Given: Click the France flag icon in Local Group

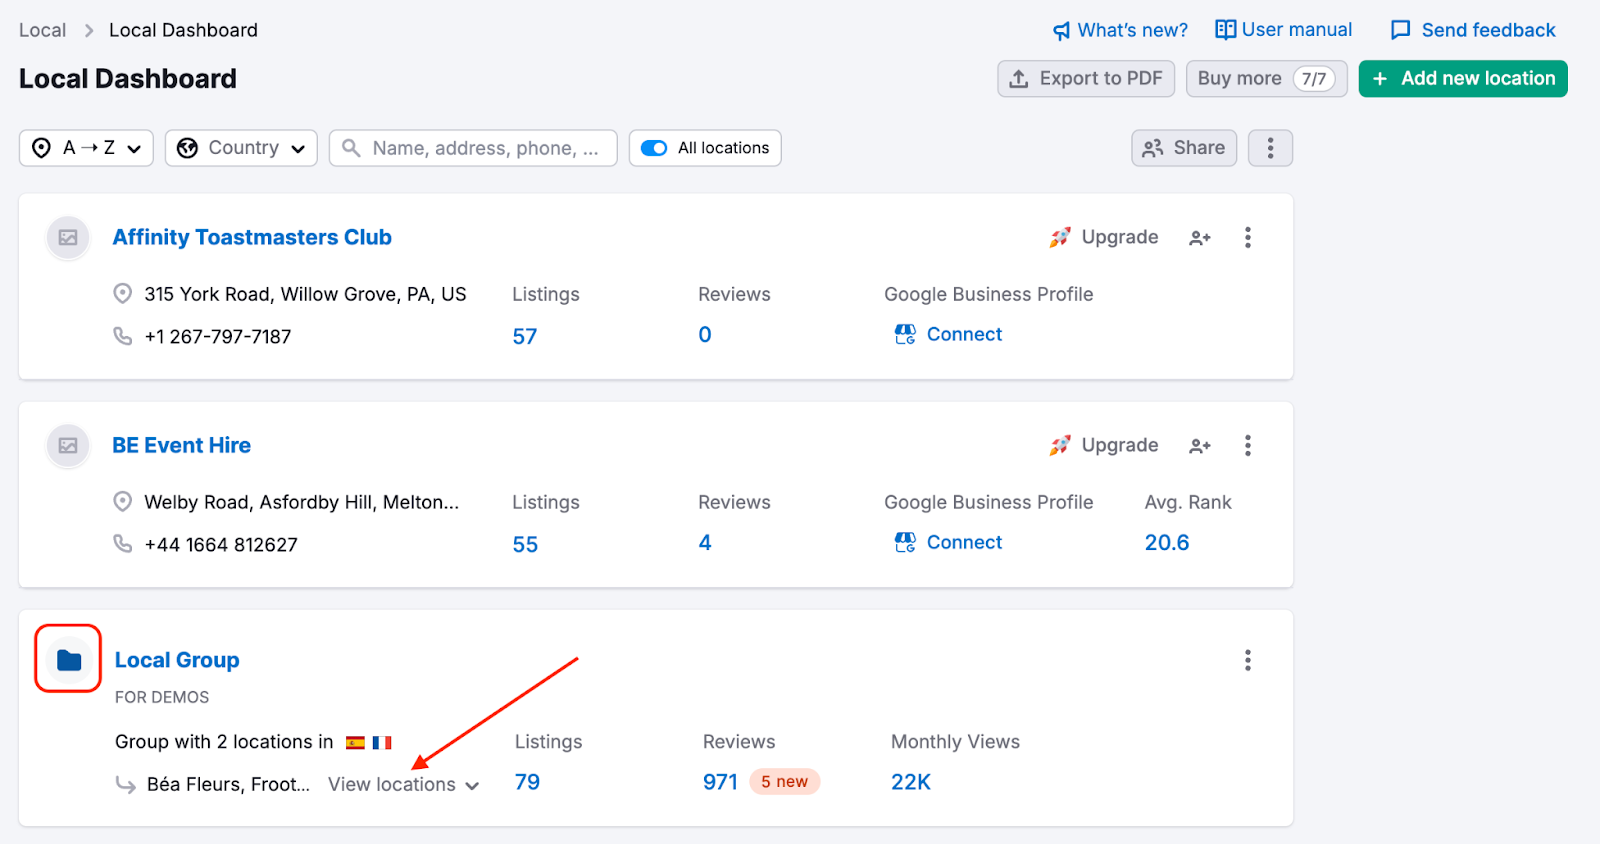Looking at the screenshot, I should point(382,742).
